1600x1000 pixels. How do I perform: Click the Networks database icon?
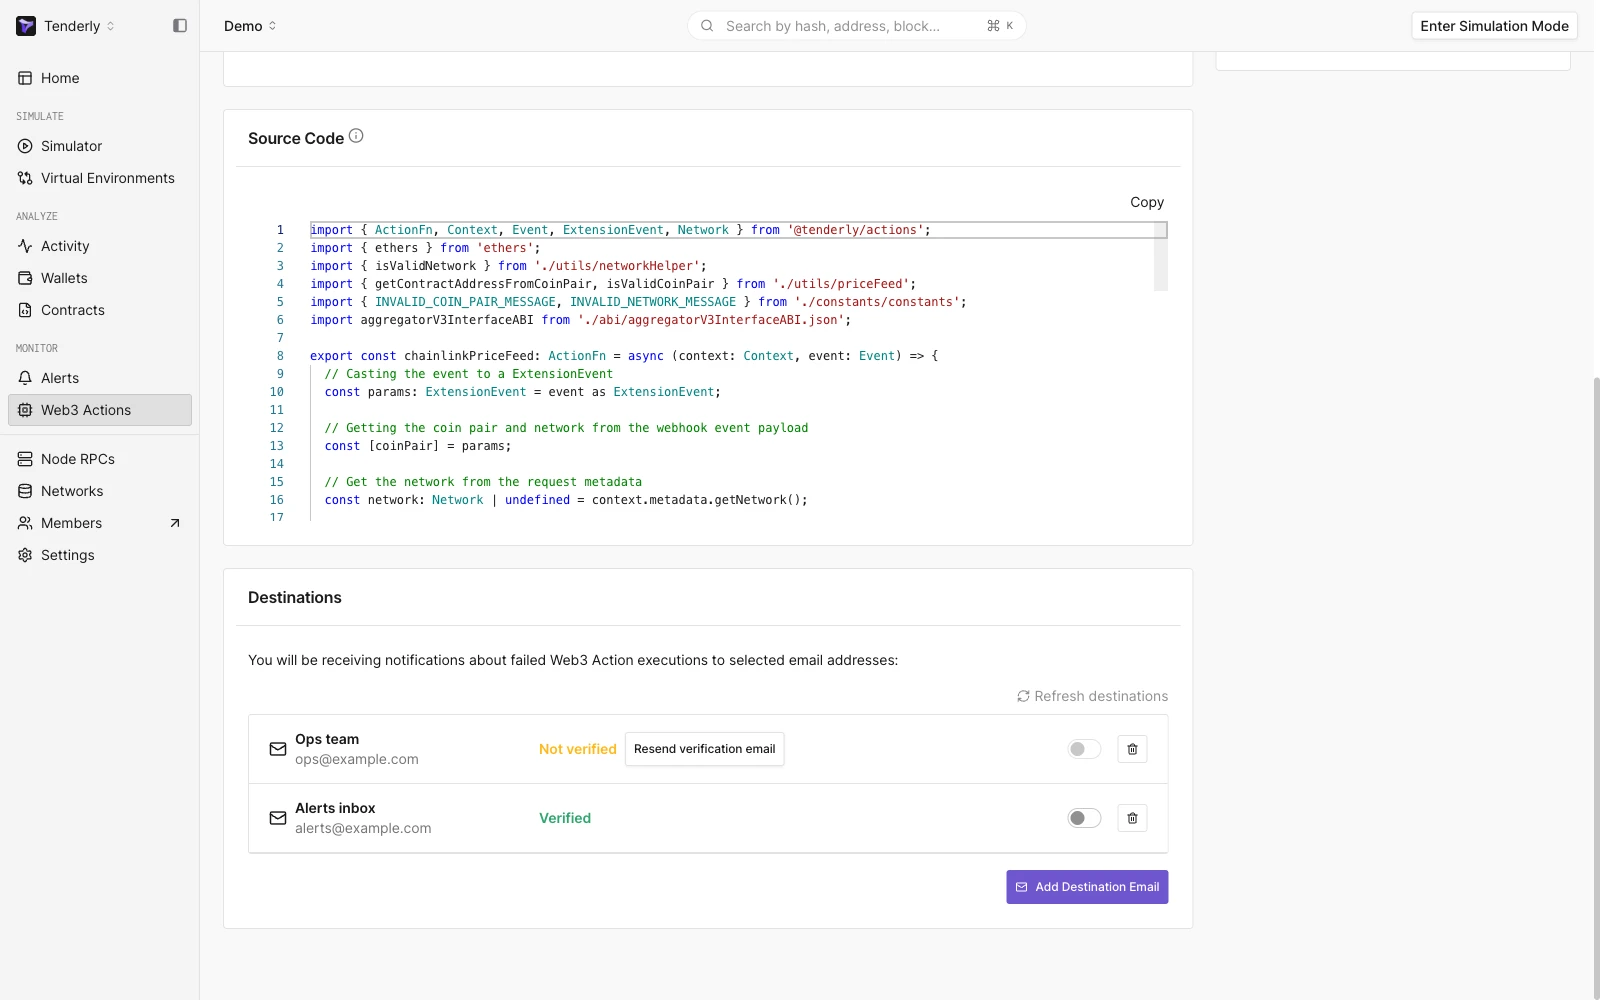(x=25, y=491)
